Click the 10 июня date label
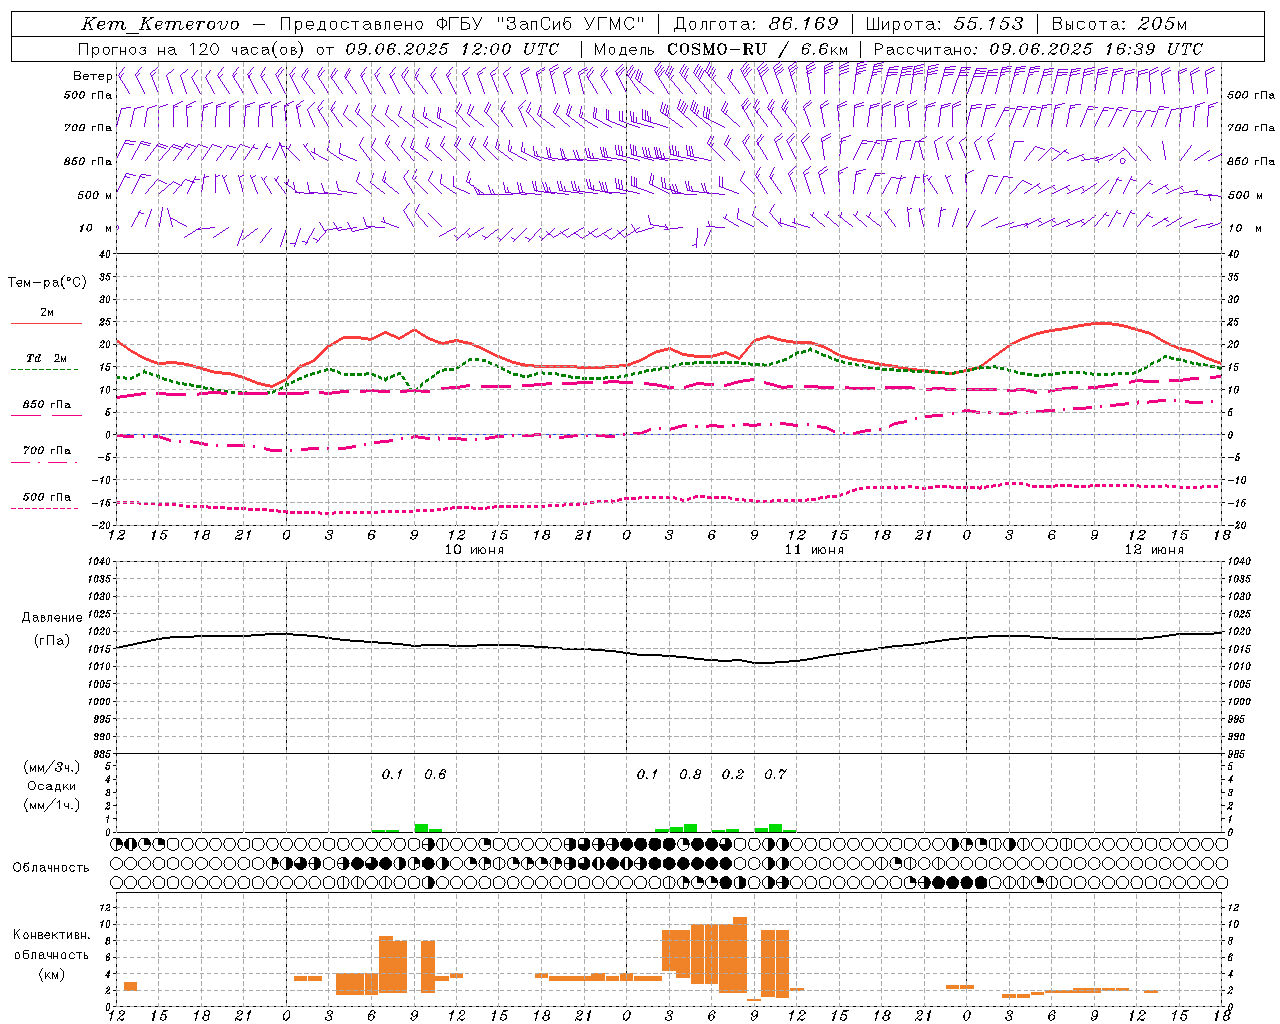Viewport: 1280px width, 1024px height. click(474, 550)
